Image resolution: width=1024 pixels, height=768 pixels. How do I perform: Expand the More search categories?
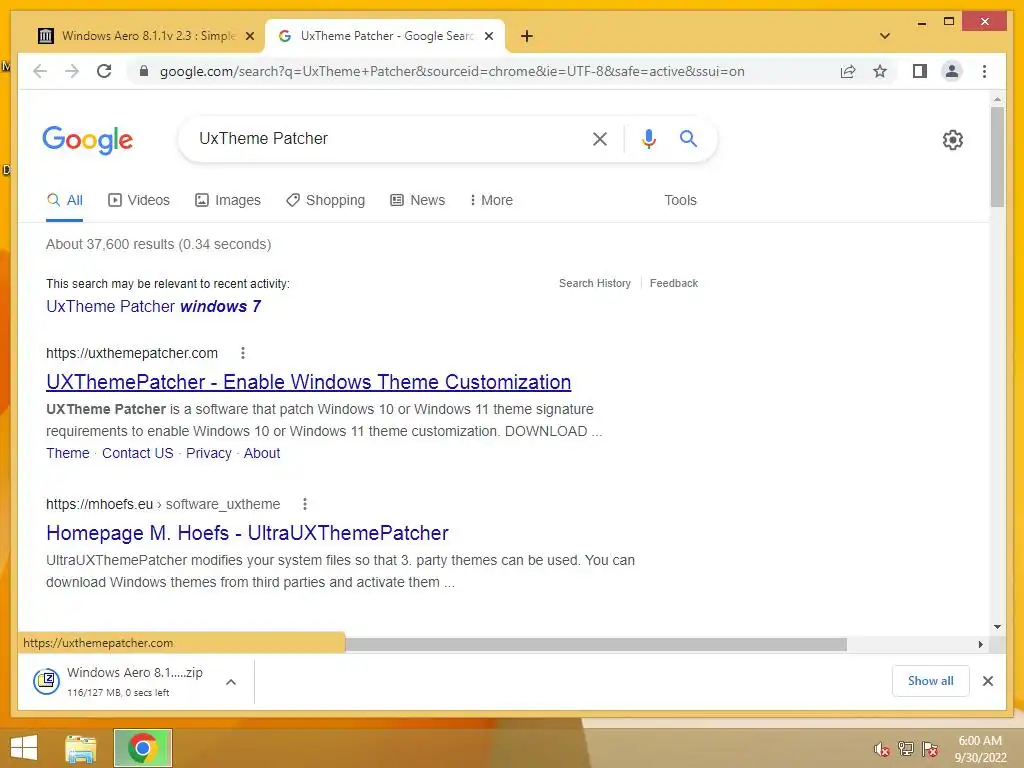[x=491, y=200]
